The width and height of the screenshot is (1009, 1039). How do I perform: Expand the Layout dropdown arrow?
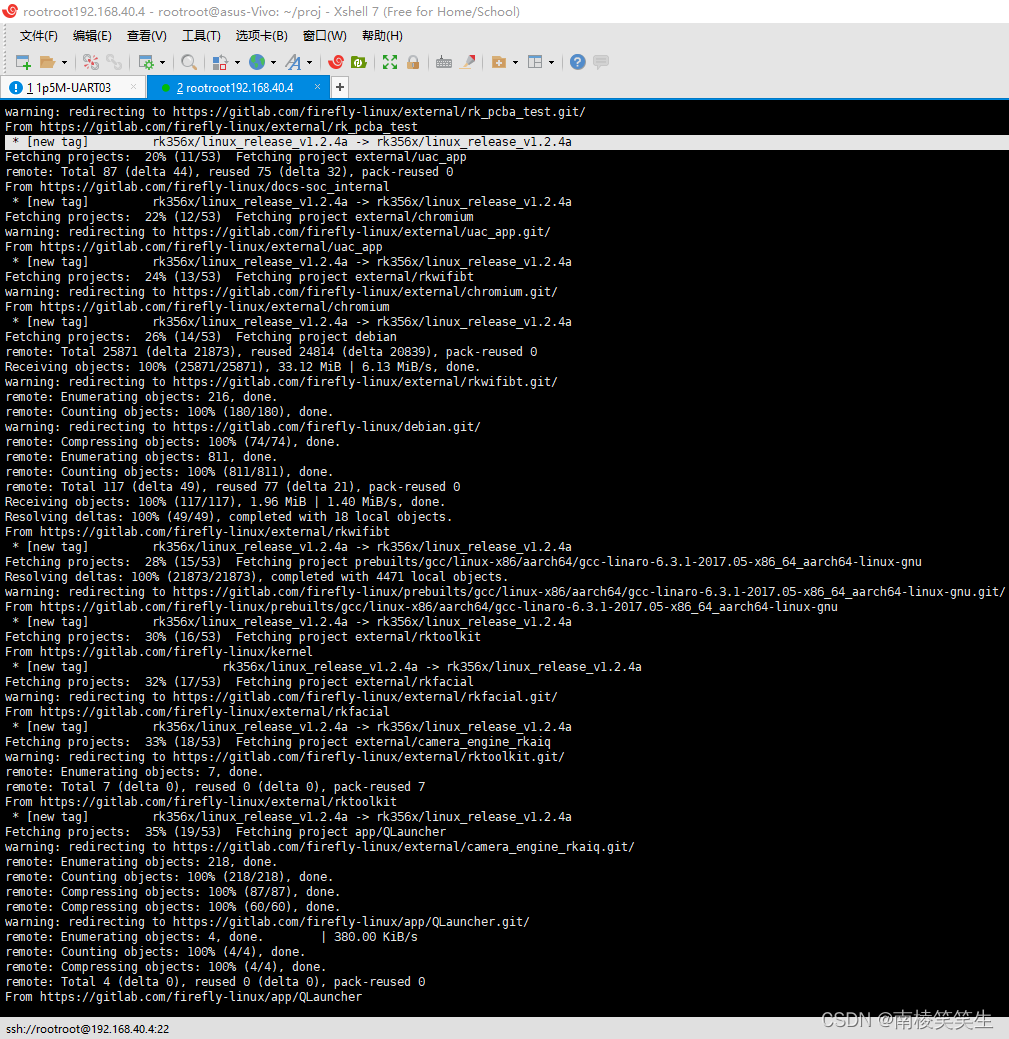551,63
